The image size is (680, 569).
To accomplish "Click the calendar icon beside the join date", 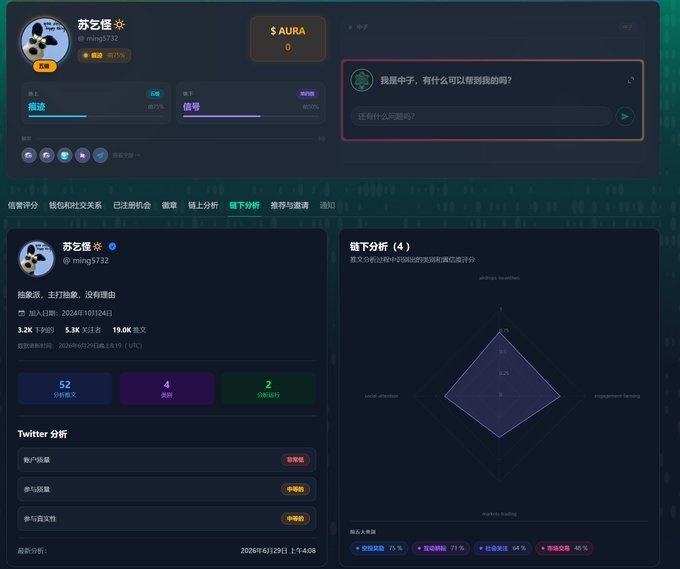I will click(x=21, y=313).
